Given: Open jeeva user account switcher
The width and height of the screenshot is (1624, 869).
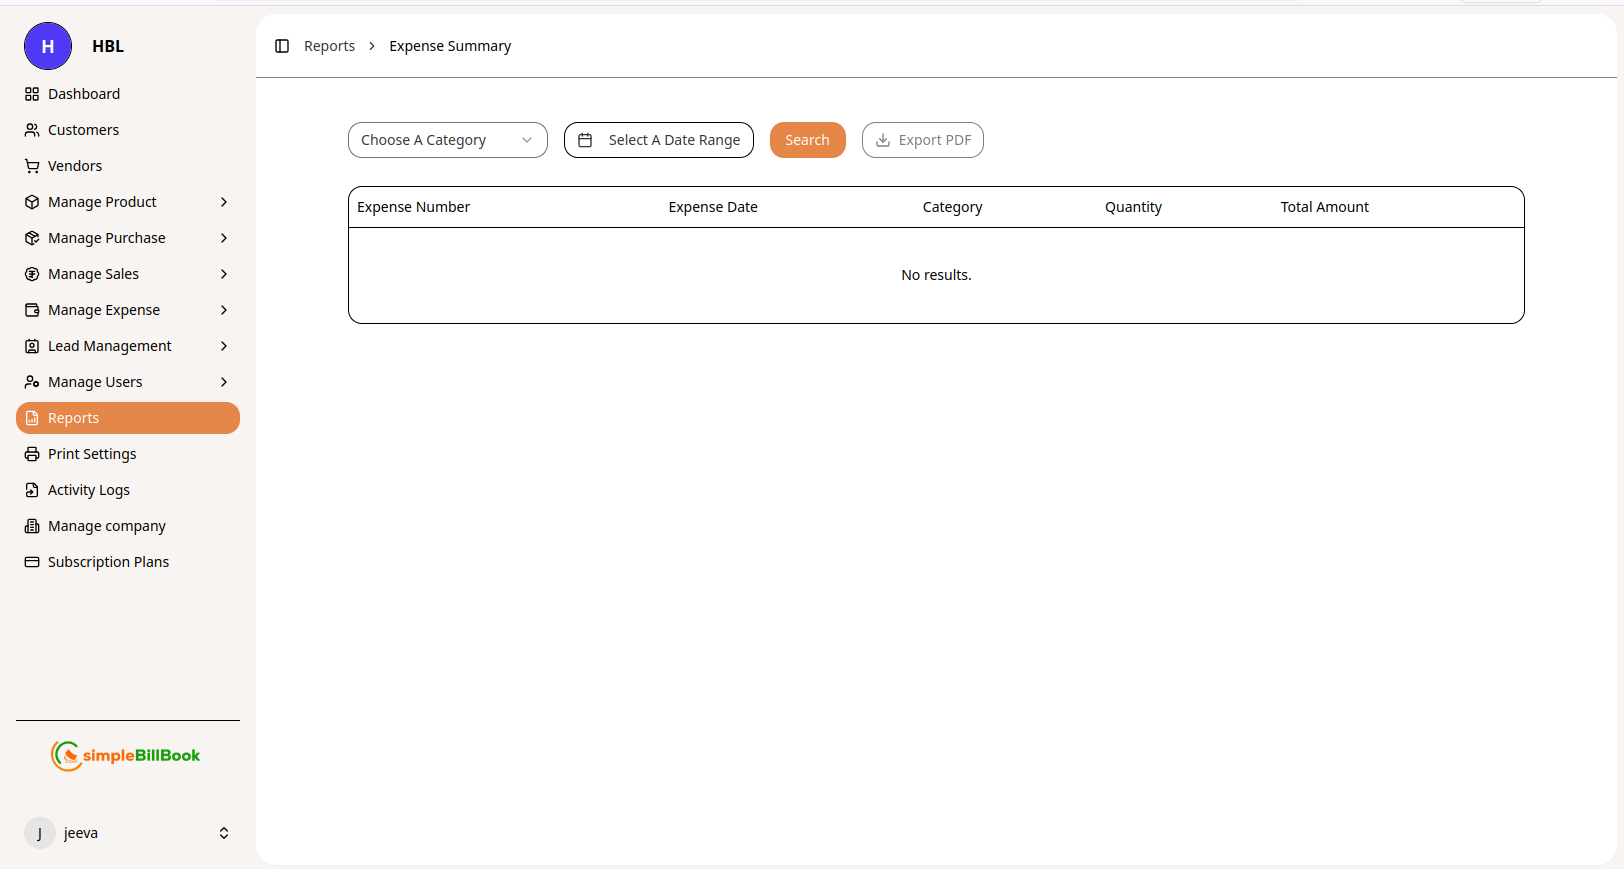Looking at the screenshot, I should (224, 833).
